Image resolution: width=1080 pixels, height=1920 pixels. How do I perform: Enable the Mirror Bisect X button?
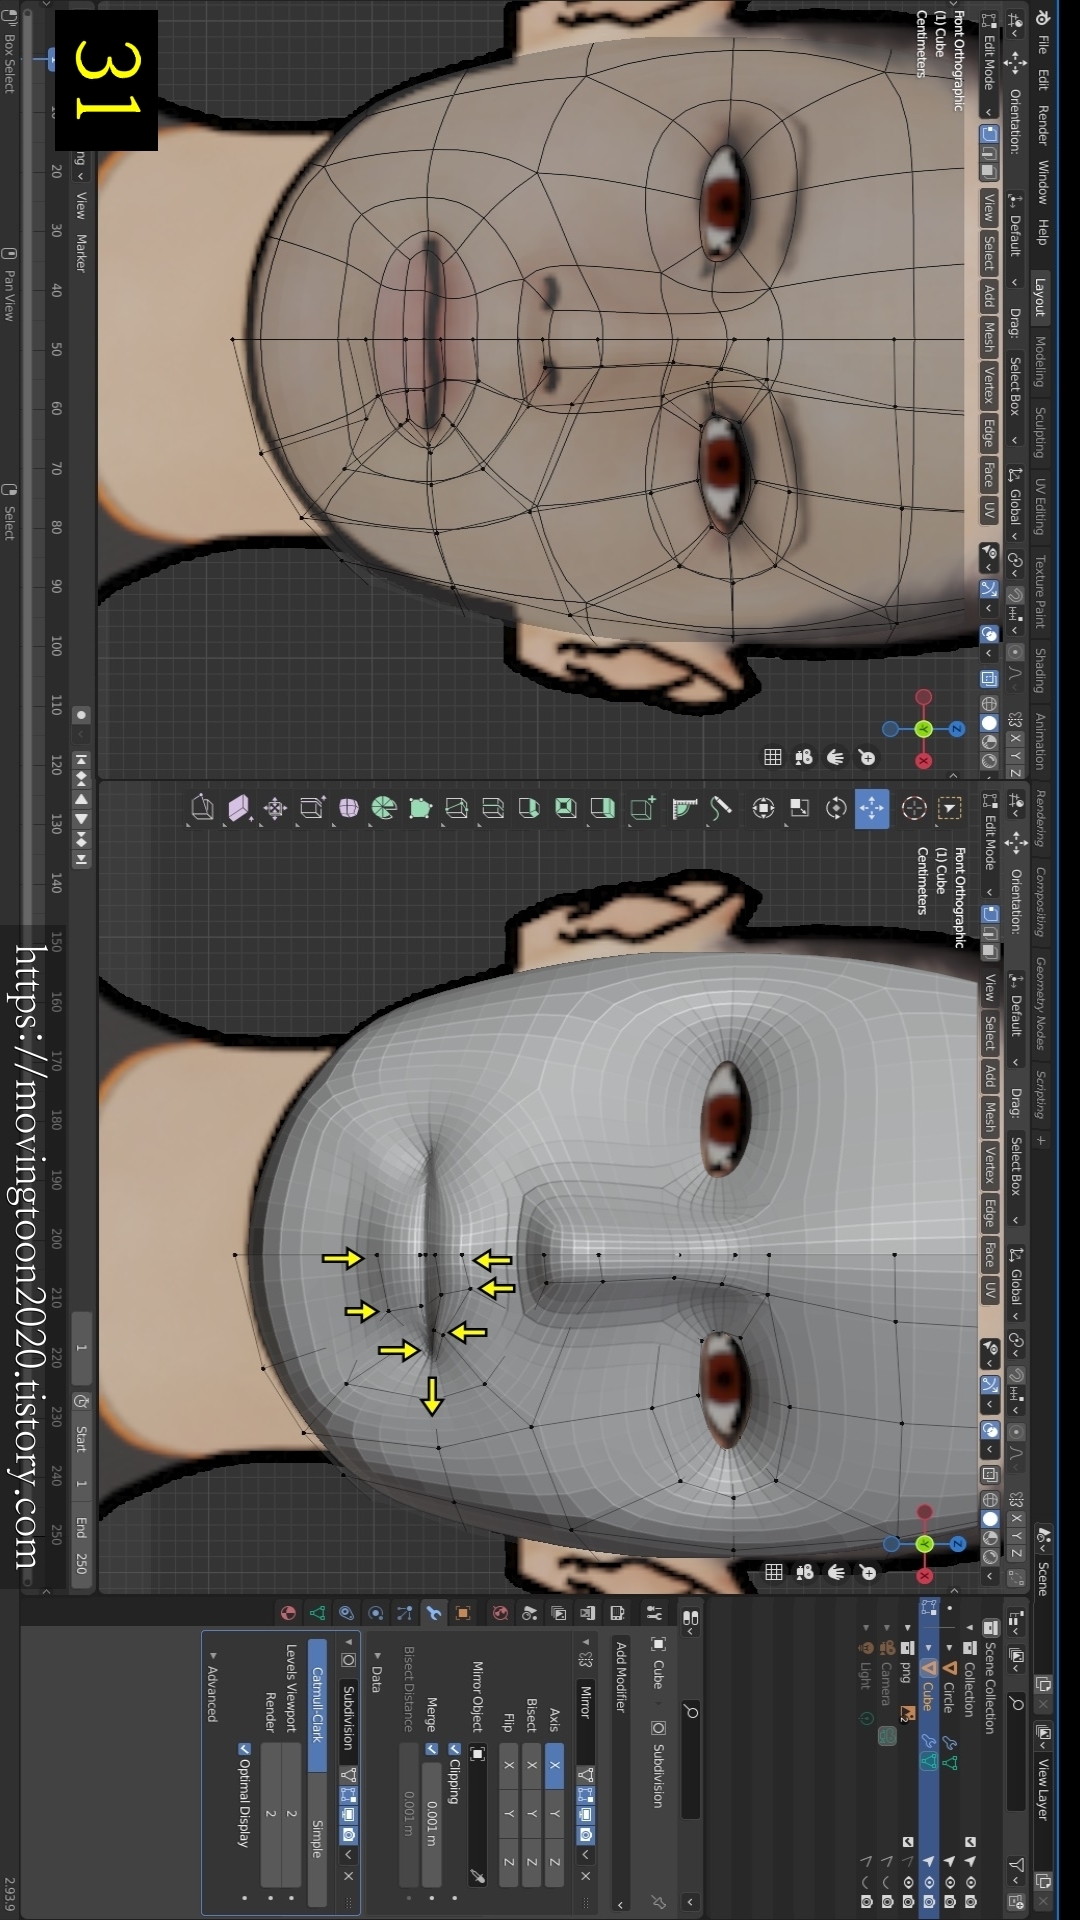pyautogui.click(x=531, y=1766)
